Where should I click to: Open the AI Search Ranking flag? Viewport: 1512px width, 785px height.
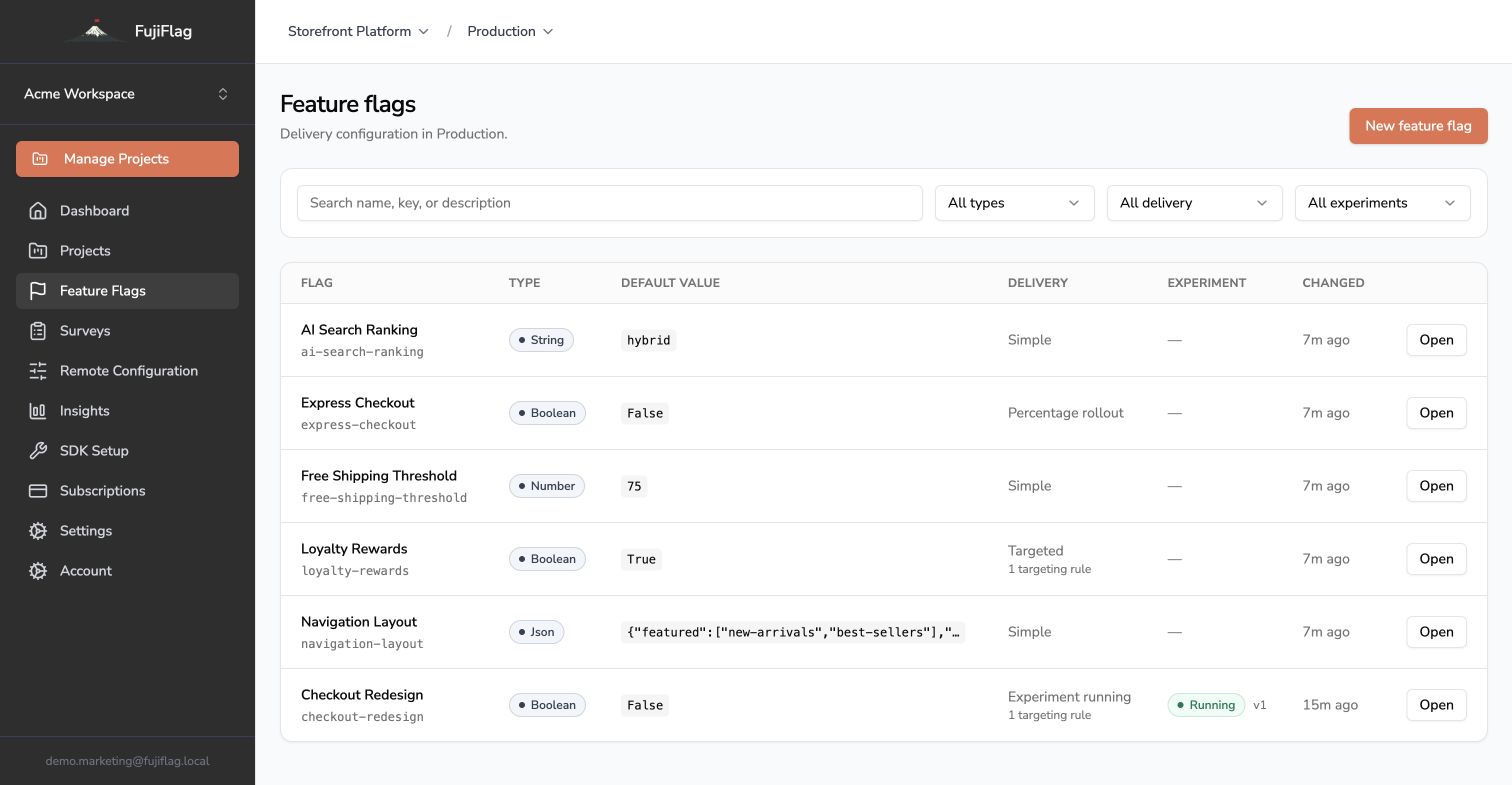[1436, 340]
